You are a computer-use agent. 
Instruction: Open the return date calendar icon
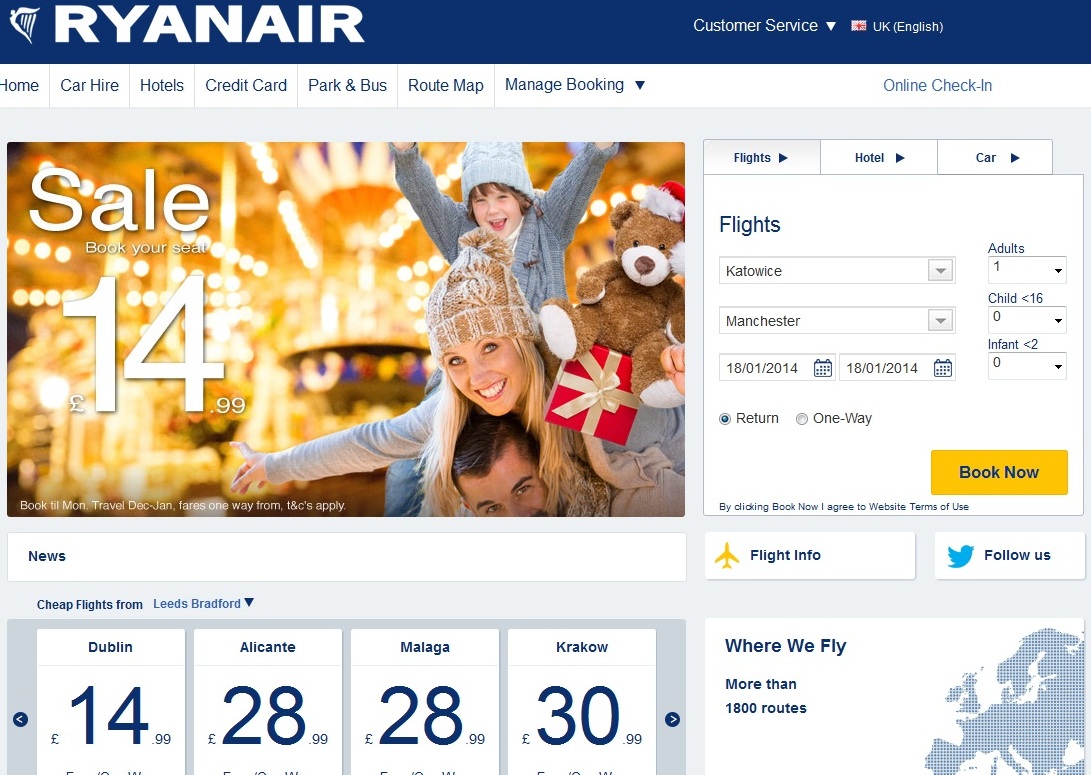coord(943,368)
